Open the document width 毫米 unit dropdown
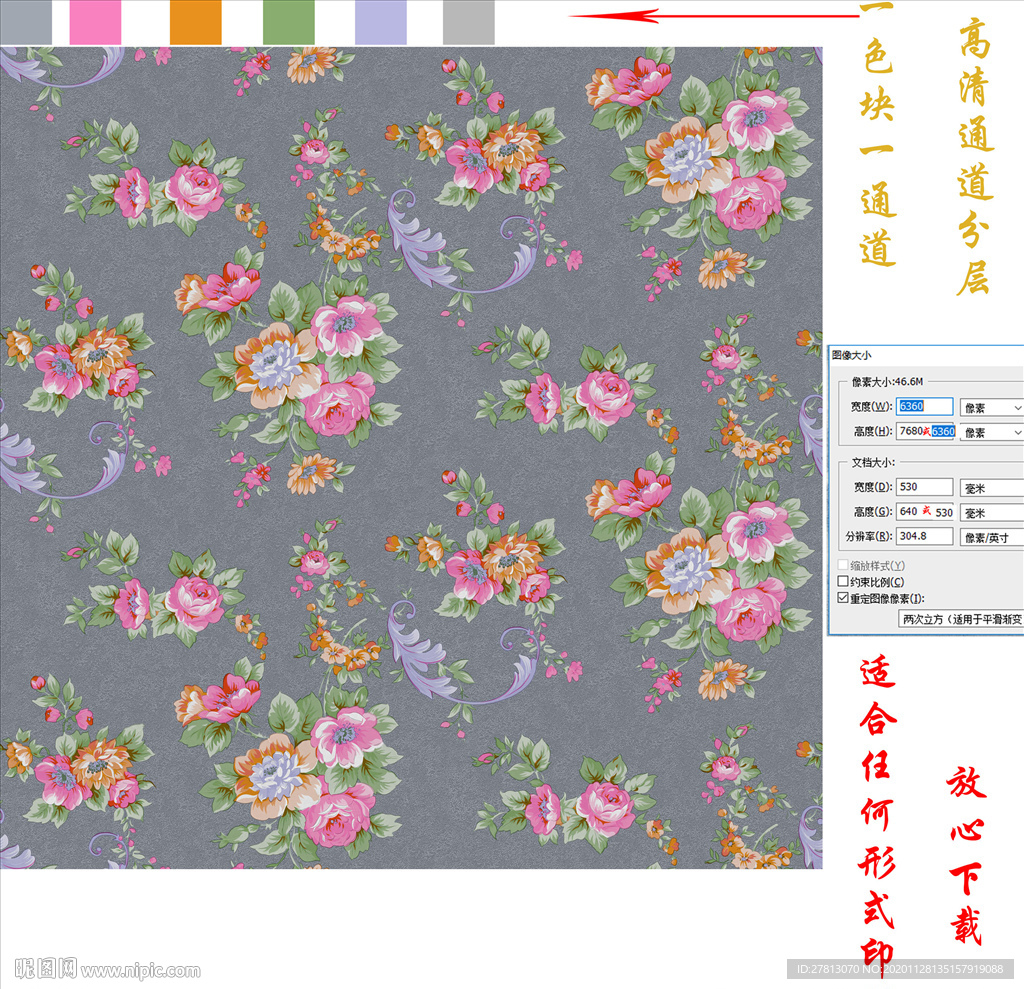 [x=991, y=487]
